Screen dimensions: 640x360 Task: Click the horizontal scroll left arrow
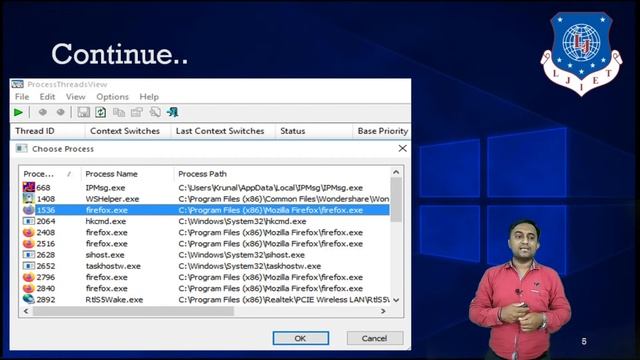(26, 311)
